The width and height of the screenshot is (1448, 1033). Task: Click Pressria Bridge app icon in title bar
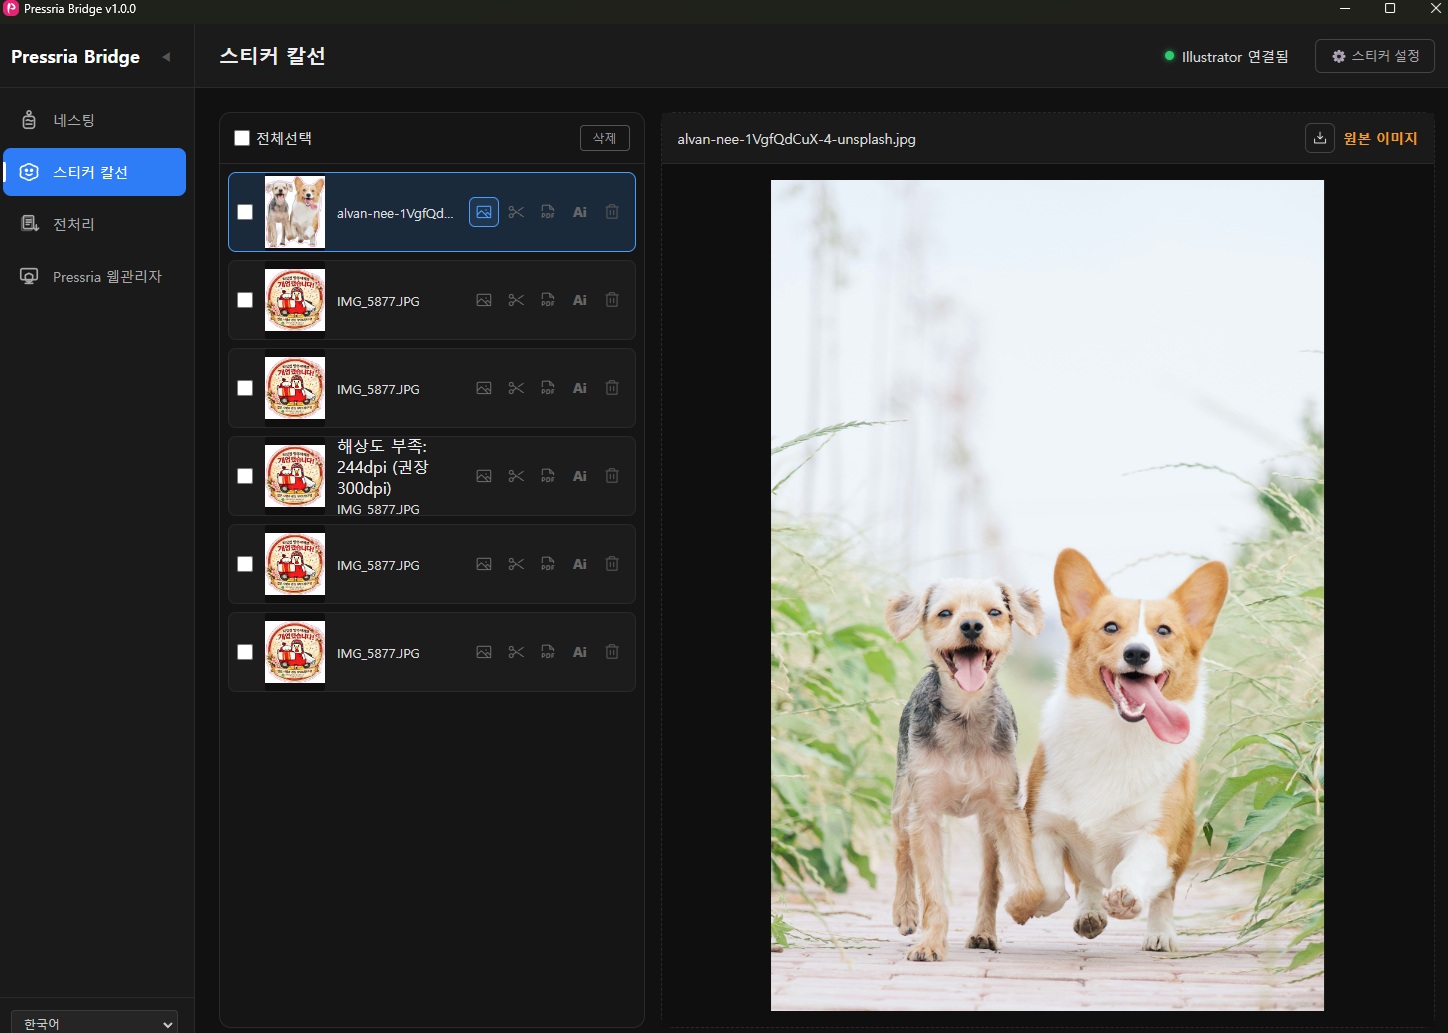click(x=12, y=9)
